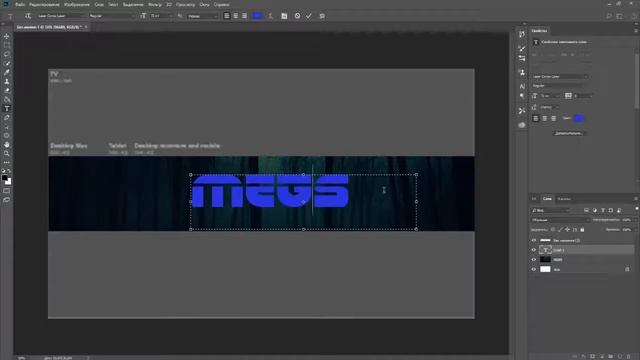640x360 pixels.
Task: Toggle layer filtering switch on or off
Action: pyautogui.click(x=636, y=209)
